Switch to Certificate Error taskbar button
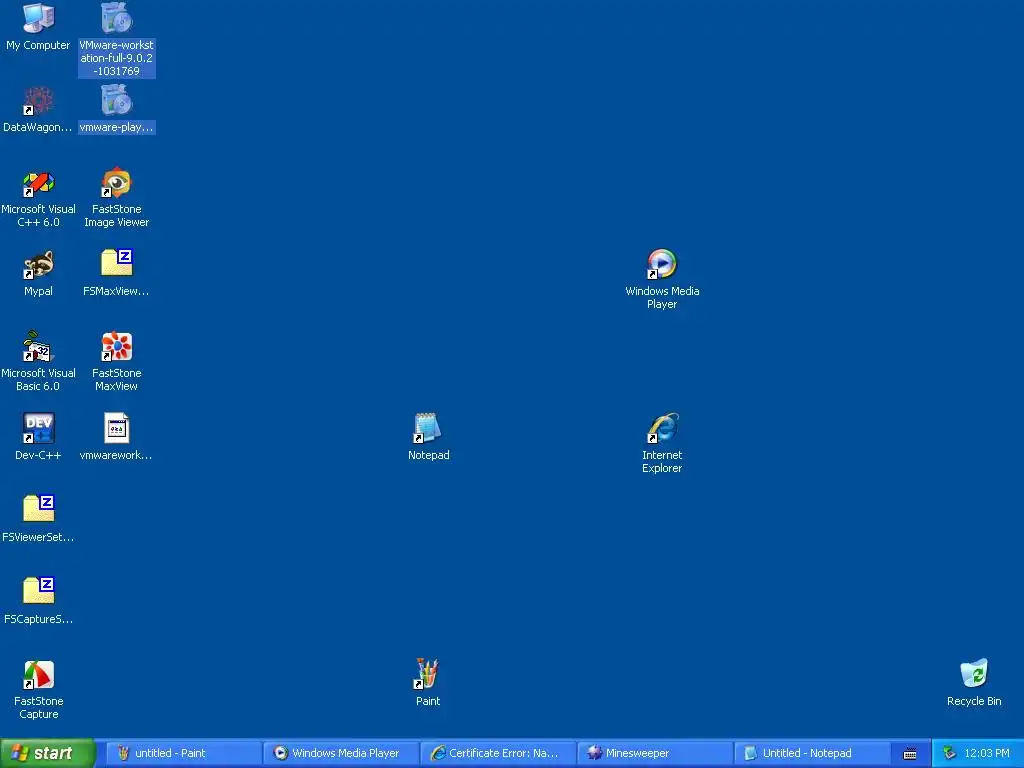1024x768 pixels. 498,753
